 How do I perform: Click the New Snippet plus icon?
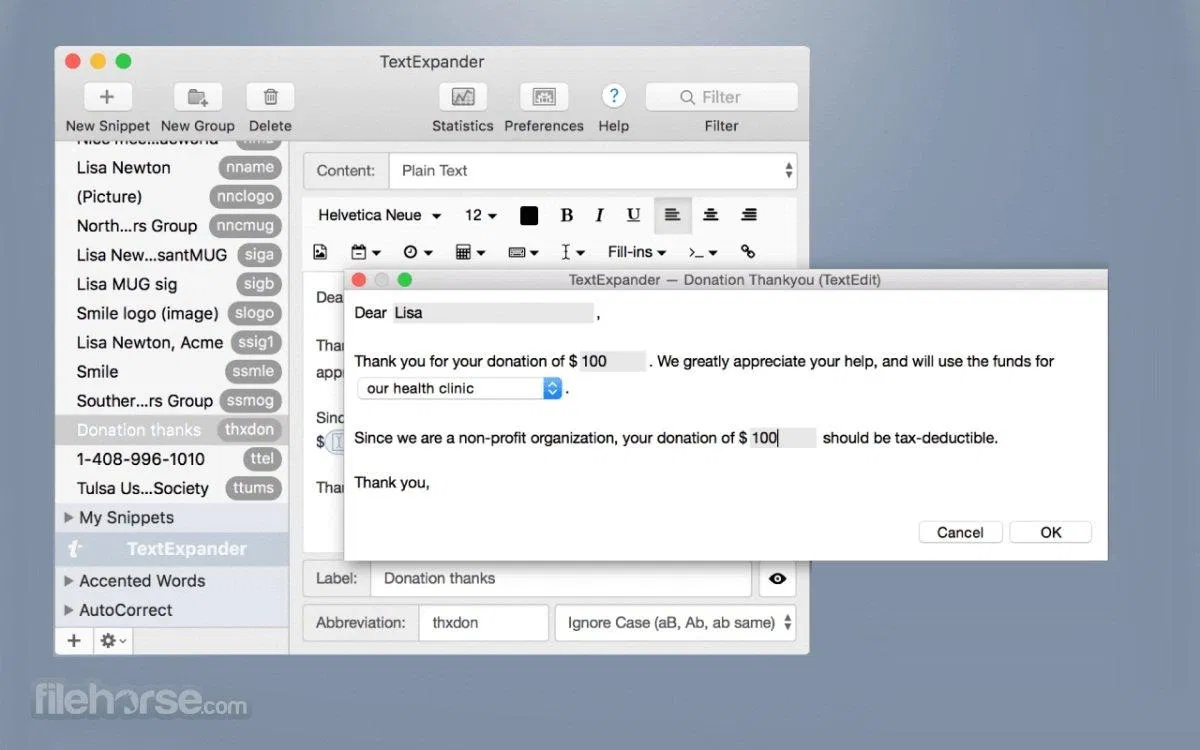[x=108, y=97]
